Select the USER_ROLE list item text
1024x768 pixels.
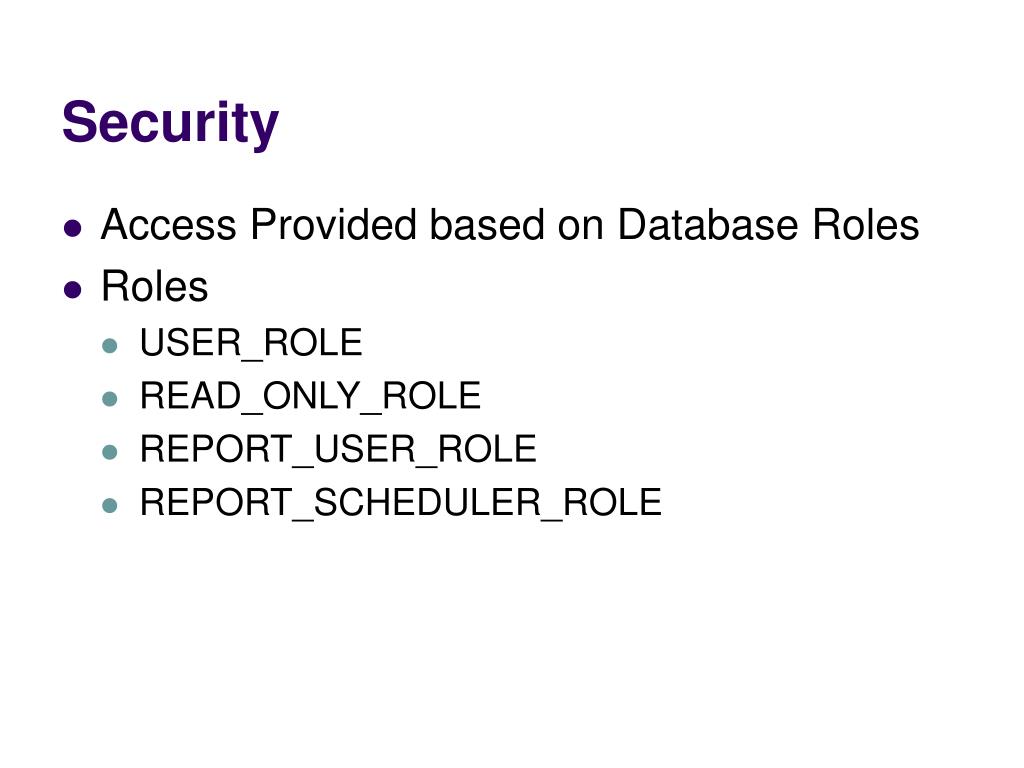[x=251, y=344]
